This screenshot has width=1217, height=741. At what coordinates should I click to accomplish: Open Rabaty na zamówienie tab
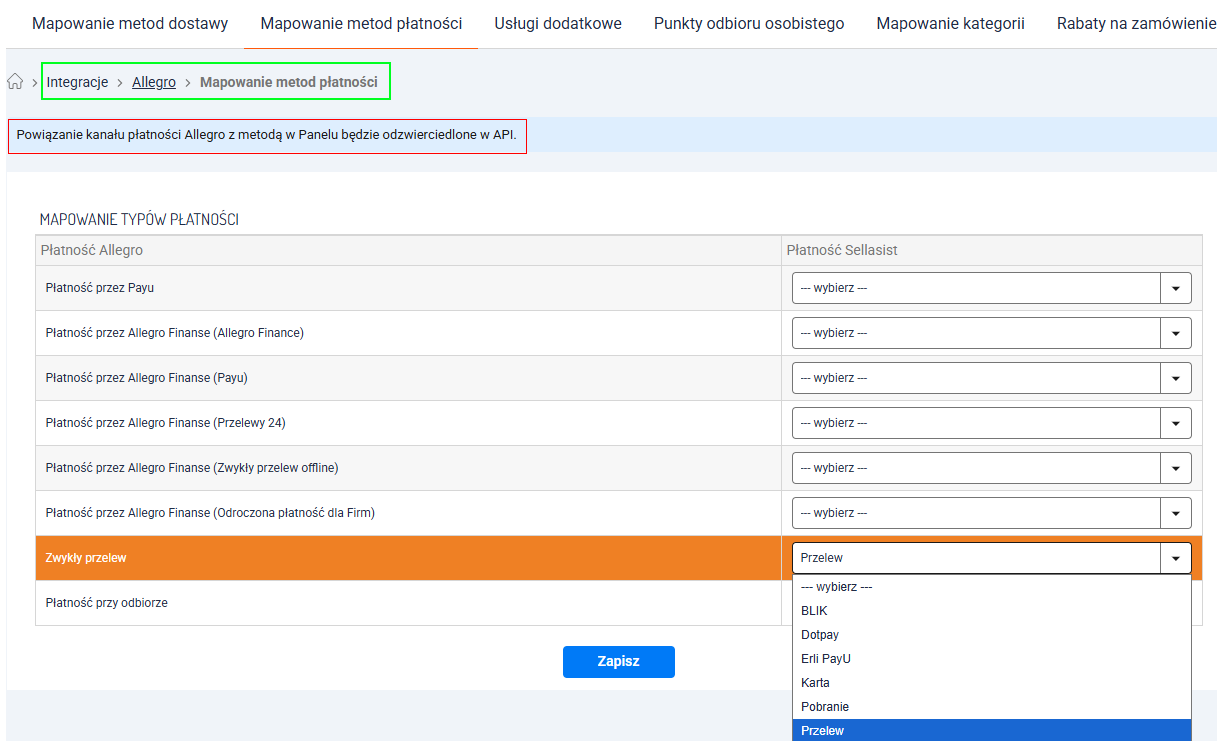pos(1136,23)
